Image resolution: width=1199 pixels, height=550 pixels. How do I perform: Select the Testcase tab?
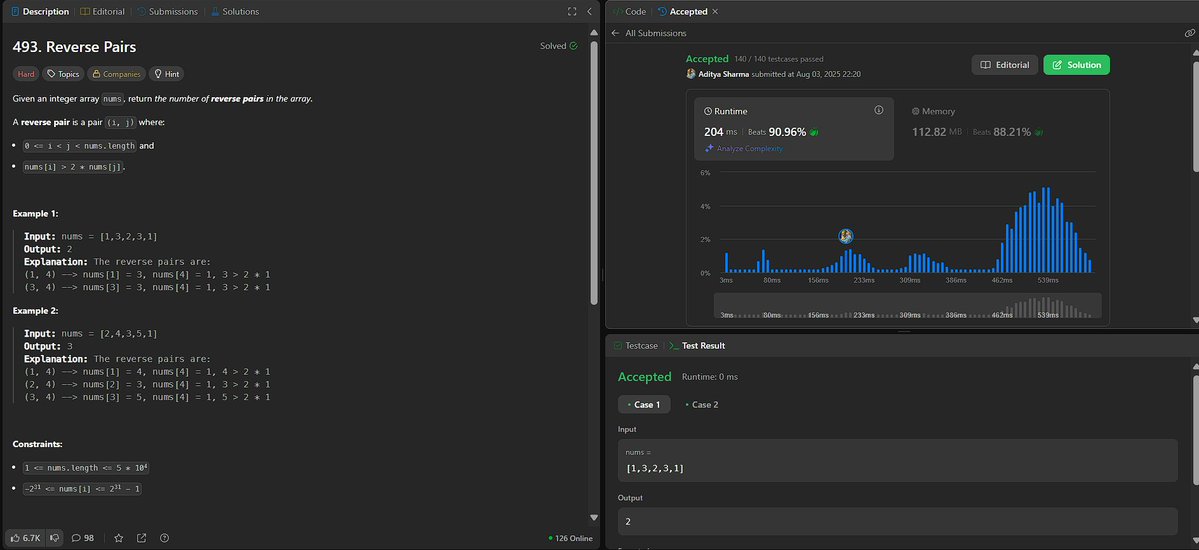[x=635, y=346]
